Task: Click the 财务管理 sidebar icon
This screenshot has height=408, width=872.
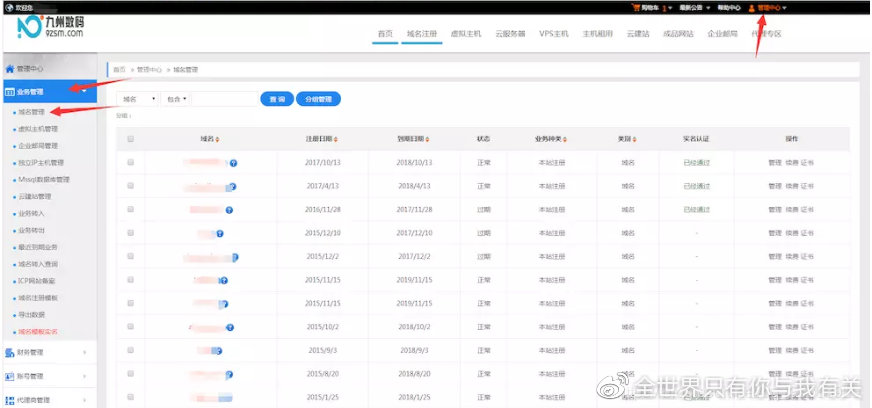Action: coord(10,352)
